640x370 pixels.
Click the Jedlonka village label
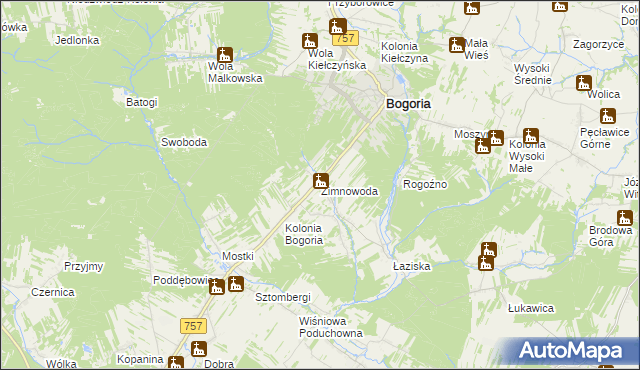77,40
